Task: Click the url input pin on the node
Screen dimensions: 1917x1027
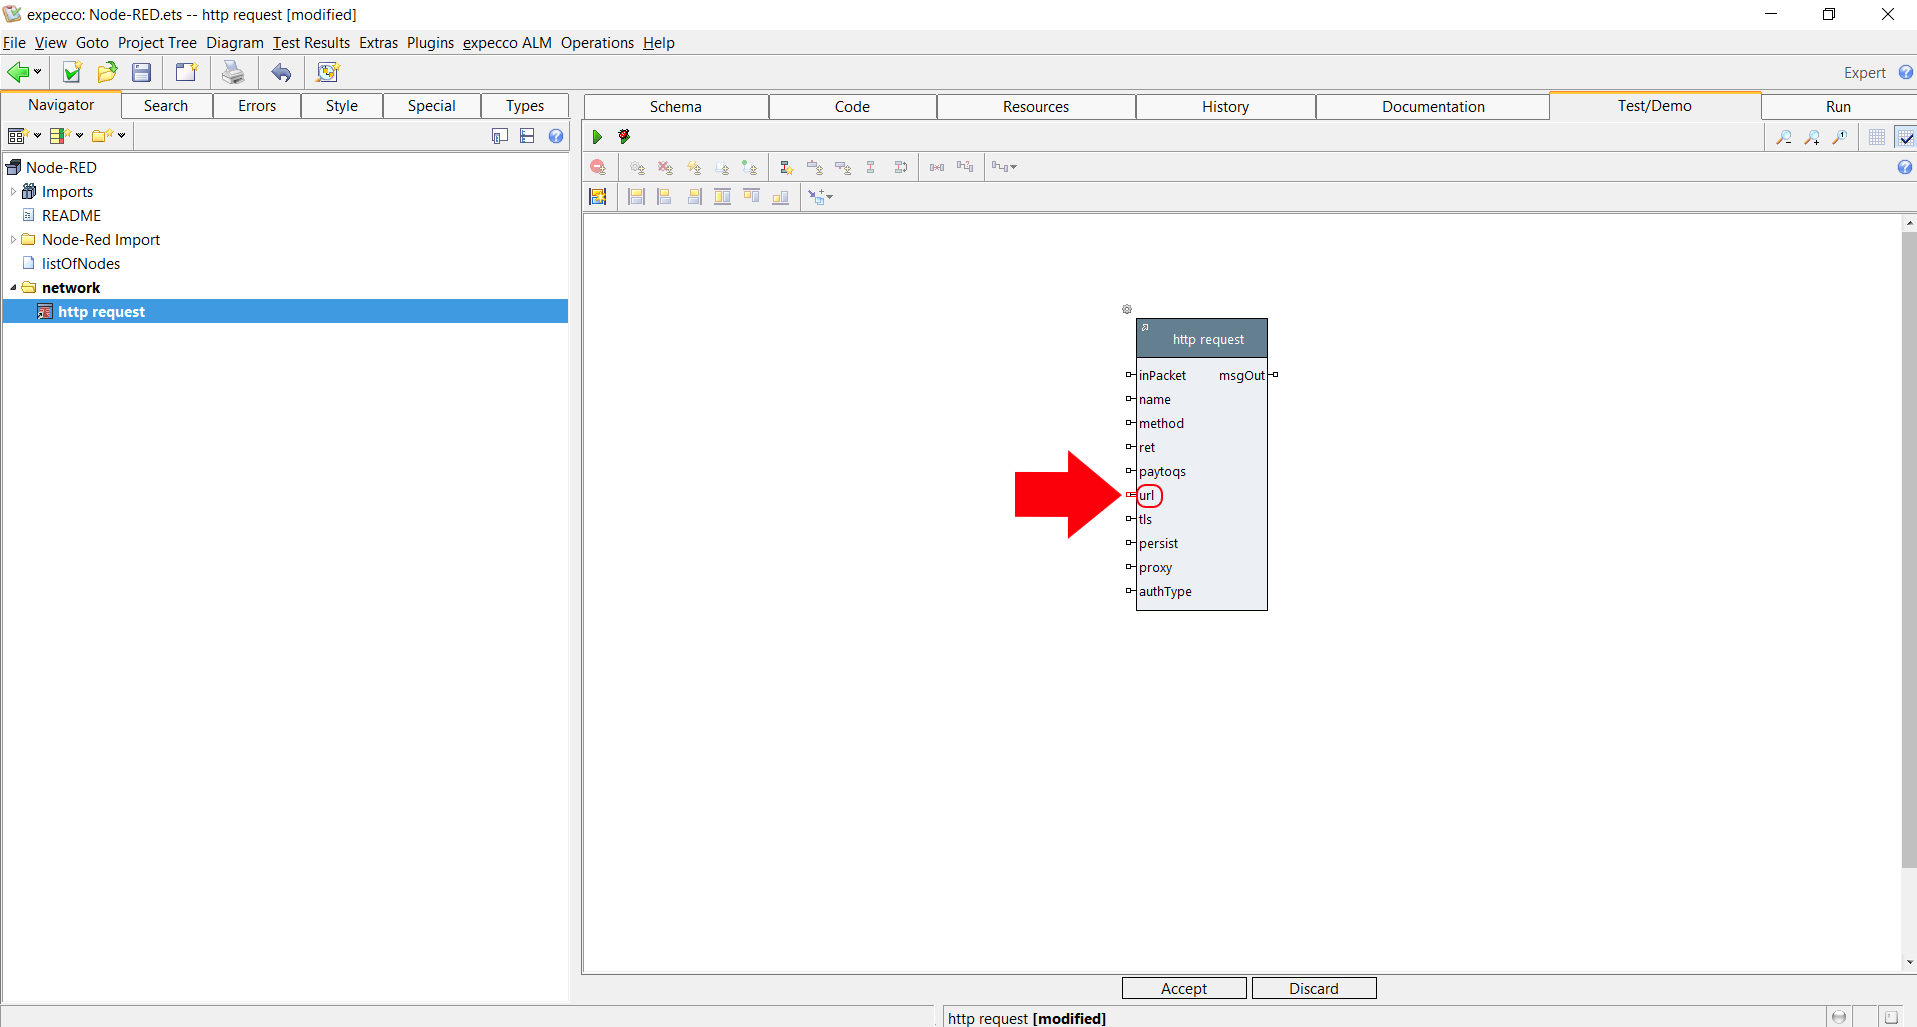Action: [x=1130, y=495]
